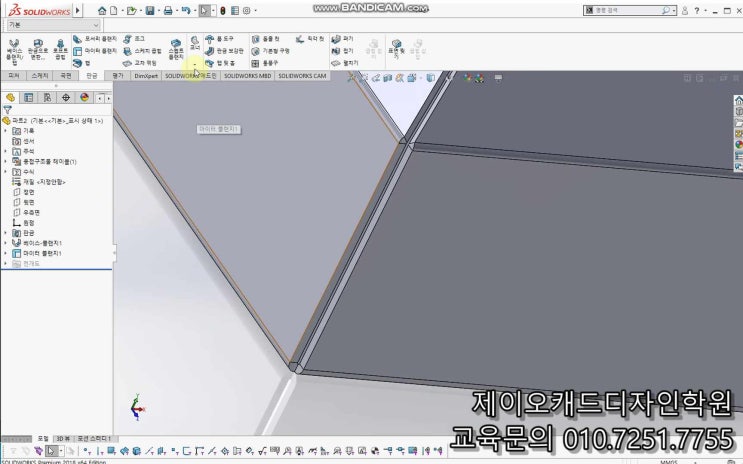Click the Options gear icon in top toolbar

246,10
